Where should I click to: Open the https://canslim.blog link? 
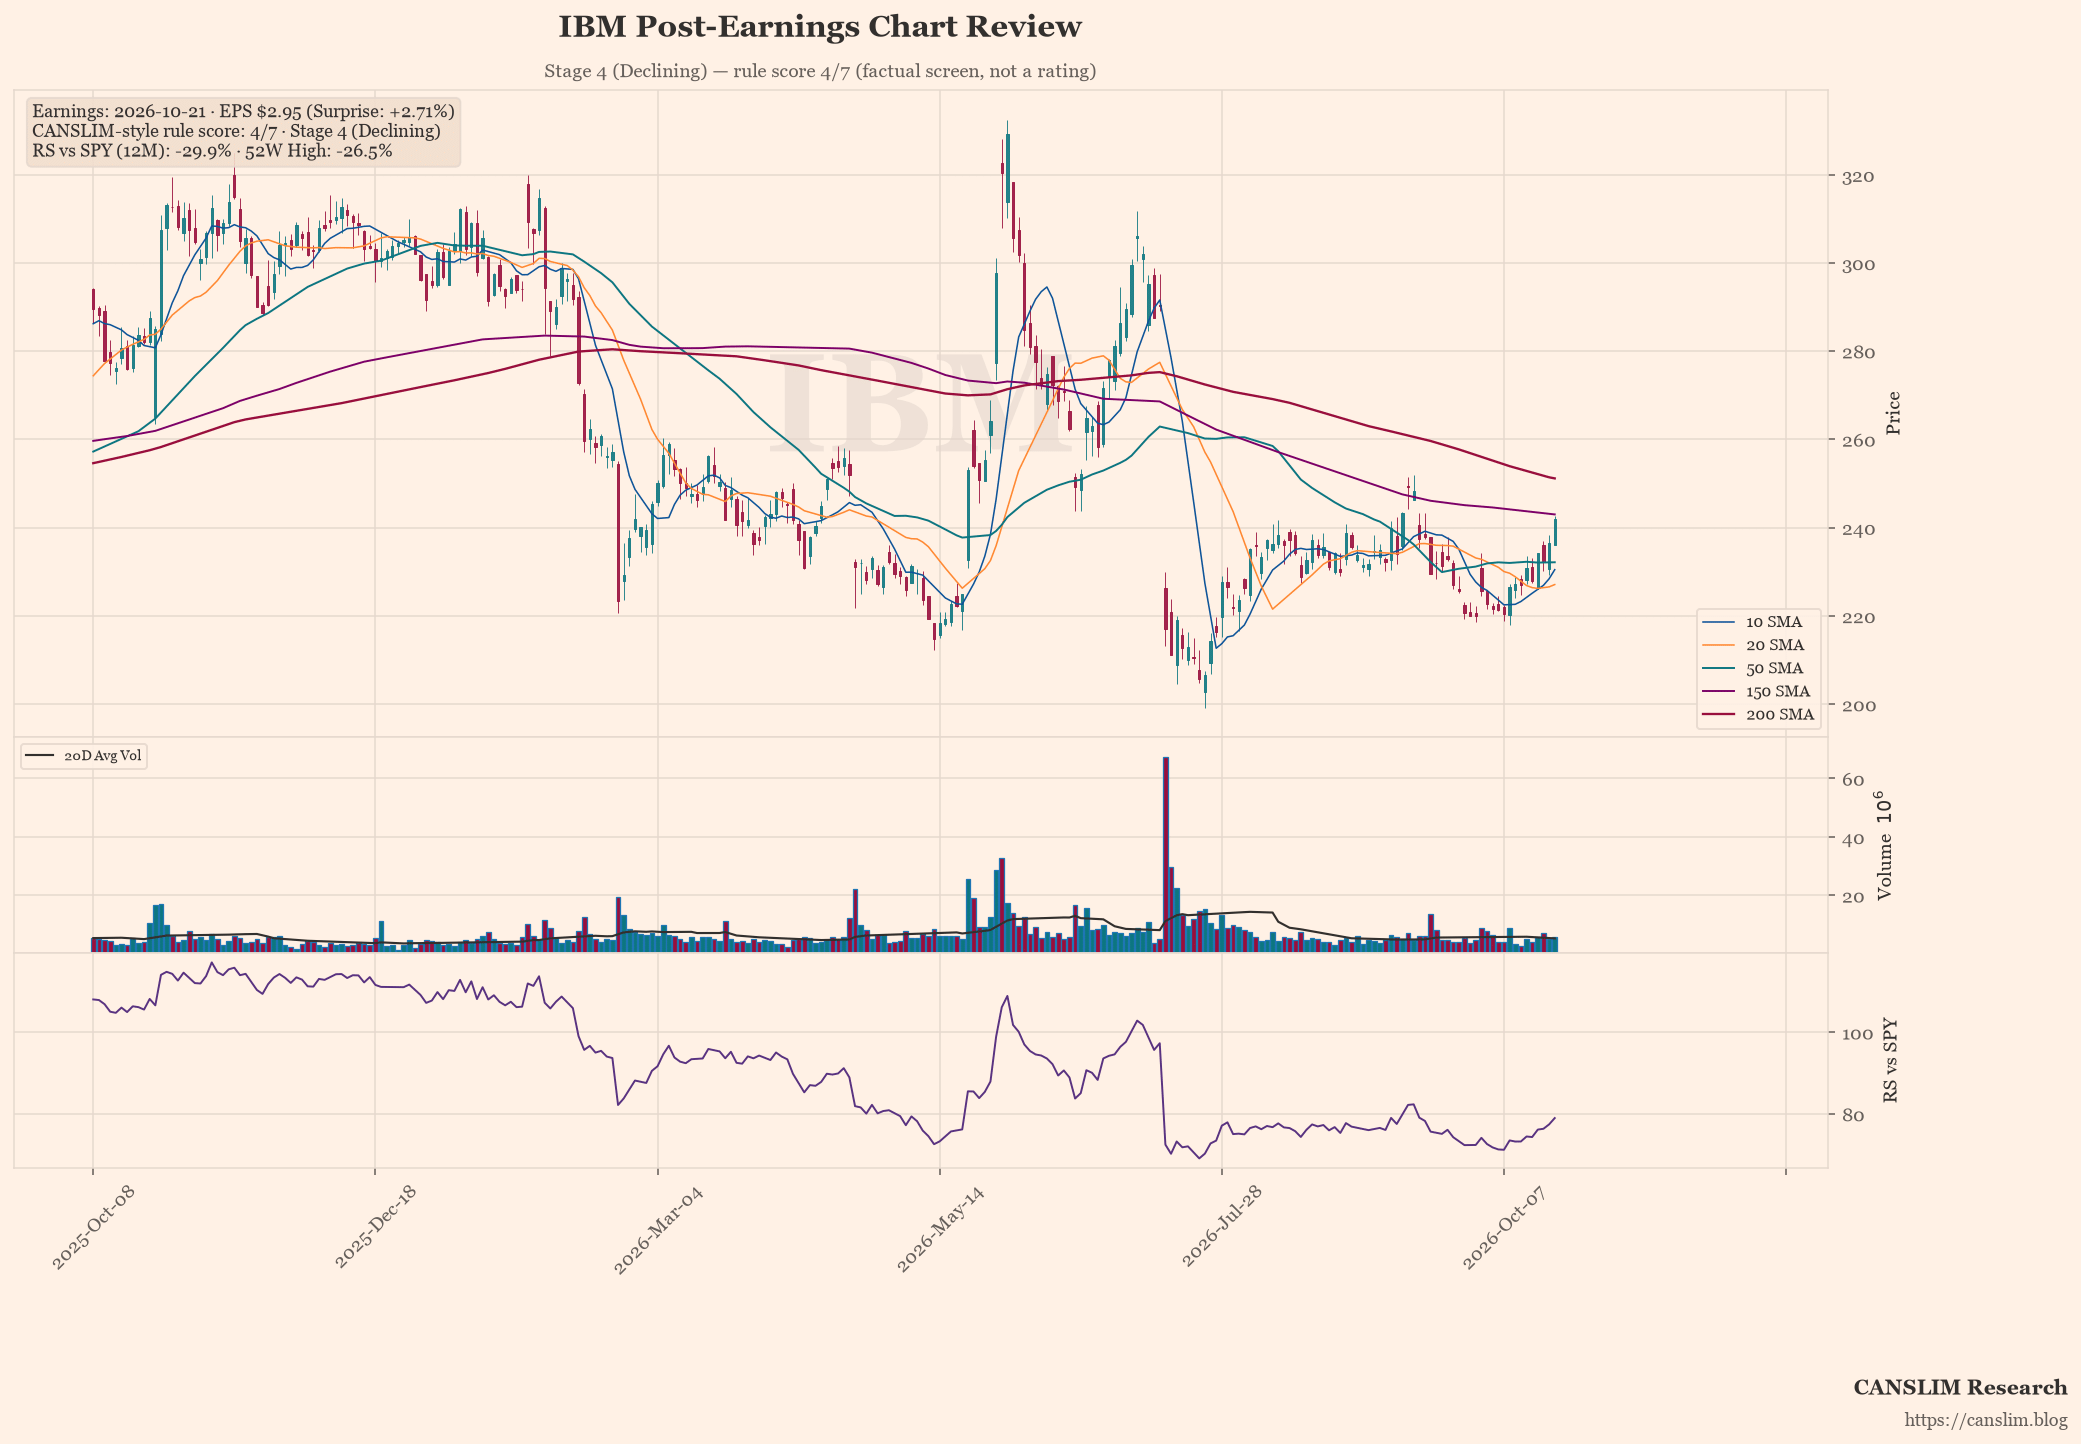pos(1986,1421)
